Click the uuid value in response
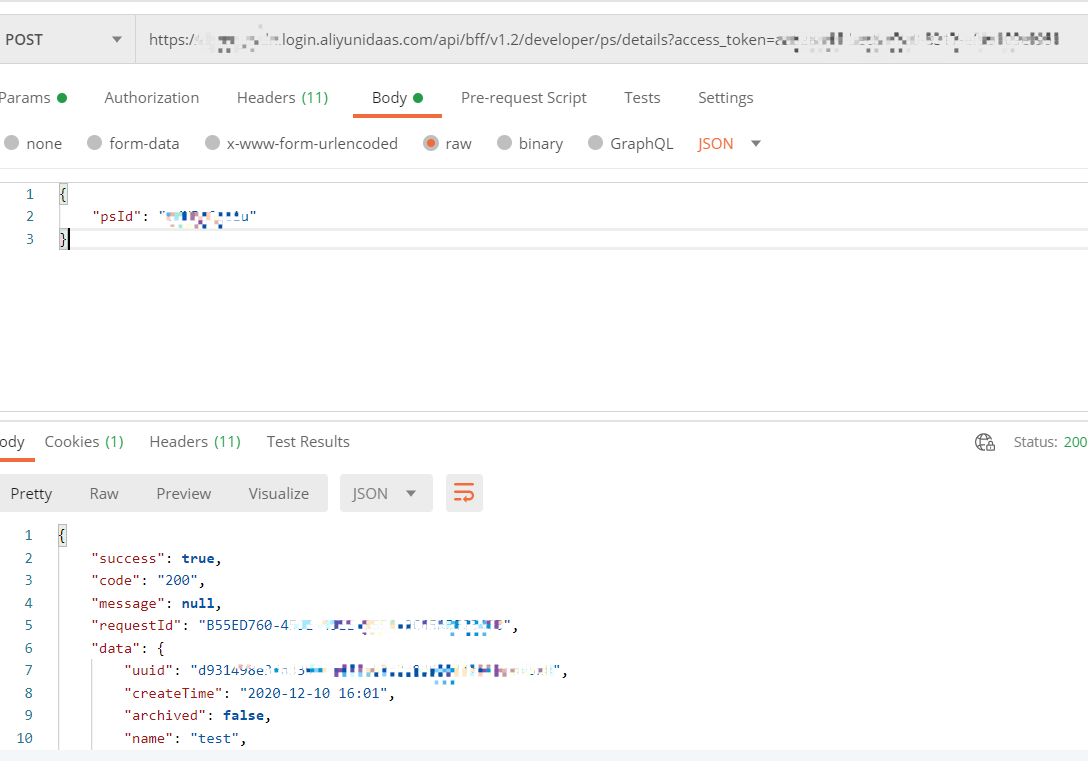 (x=375, y=671)
